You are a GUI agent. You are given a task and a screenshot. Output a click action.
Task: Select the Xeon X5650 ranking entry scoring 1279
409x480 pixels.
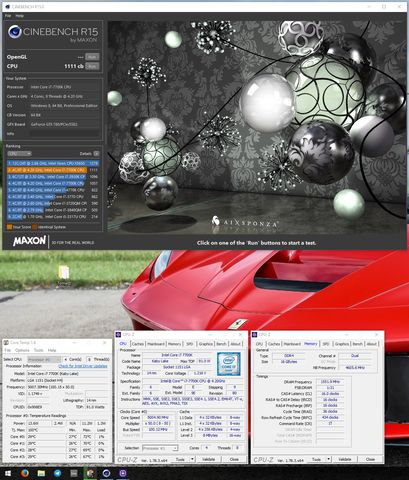pyautogui.click(x=53, y=163)
